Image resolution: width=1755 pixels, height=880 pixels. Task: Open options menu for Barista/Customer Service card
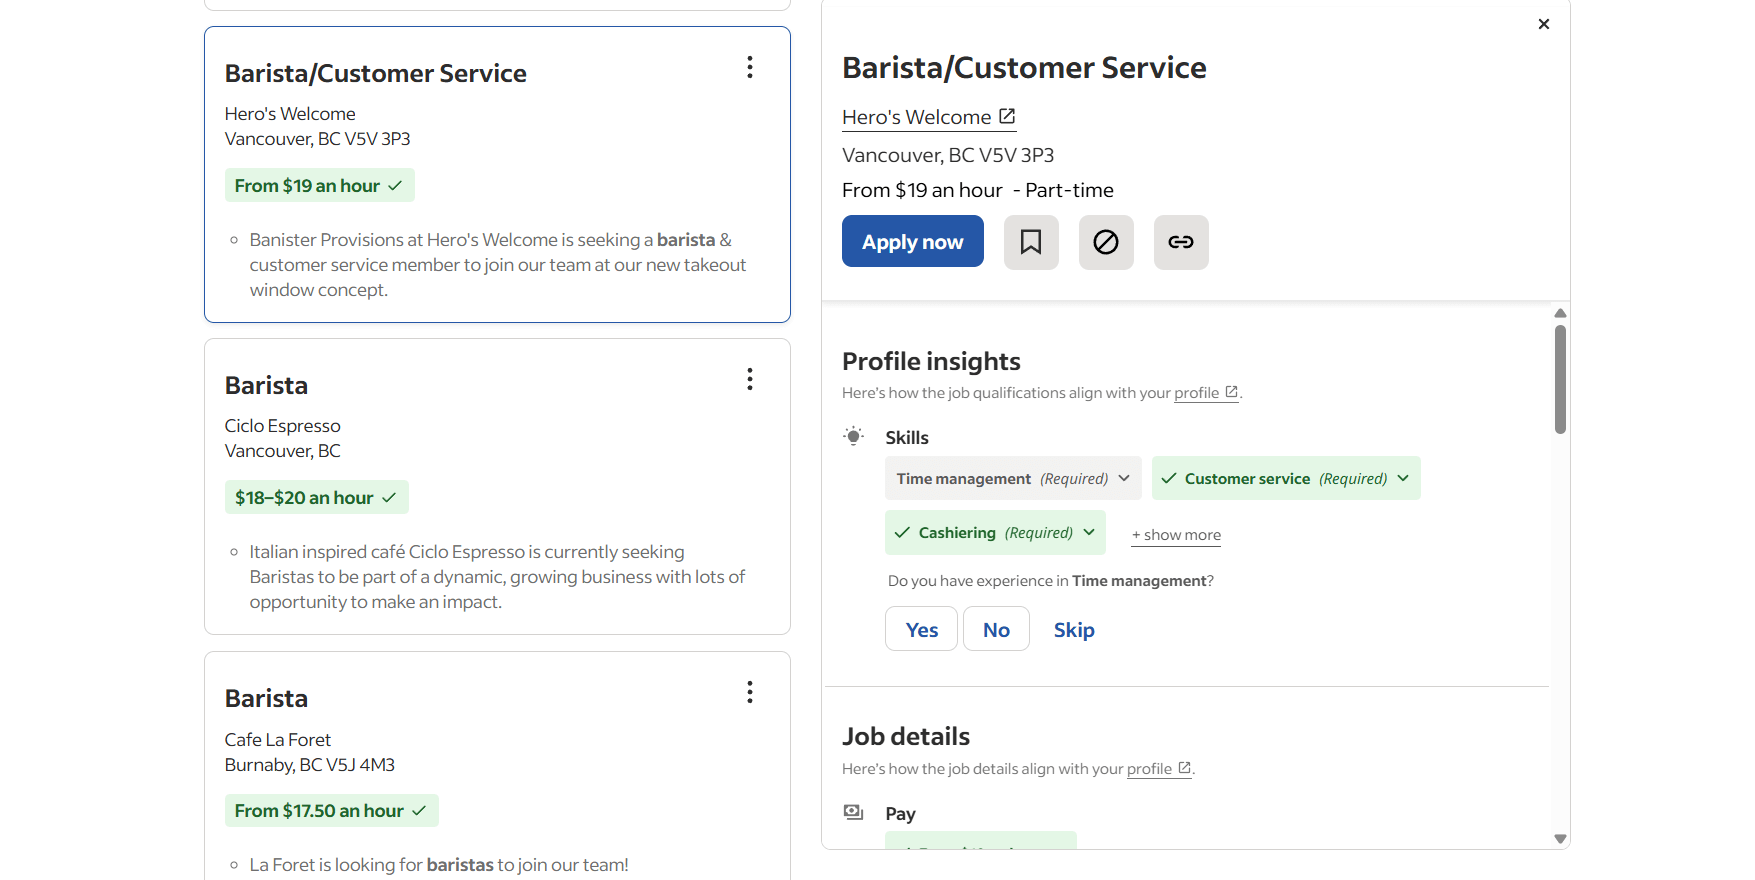(x=750, y=67)
